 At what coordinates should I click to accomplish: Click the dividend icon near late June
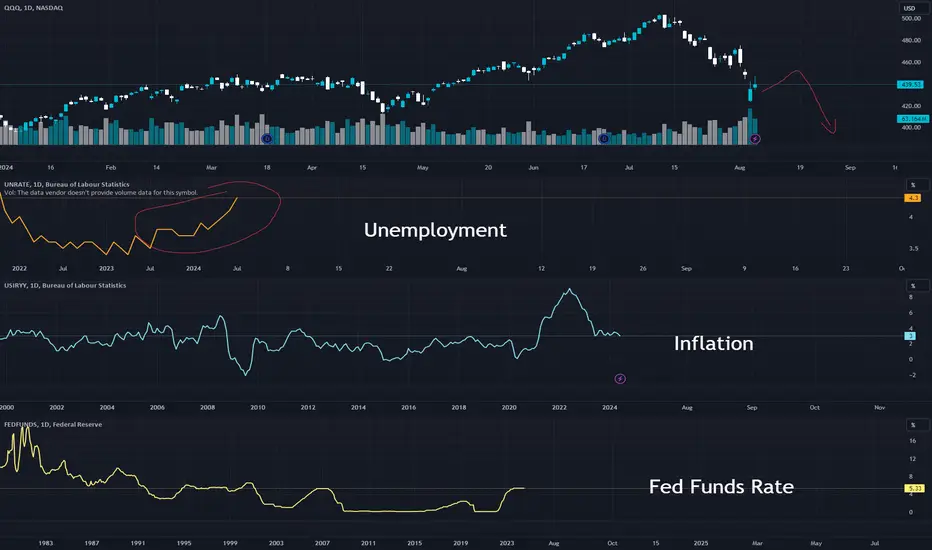pyautogui.click(x=603, y=139)
